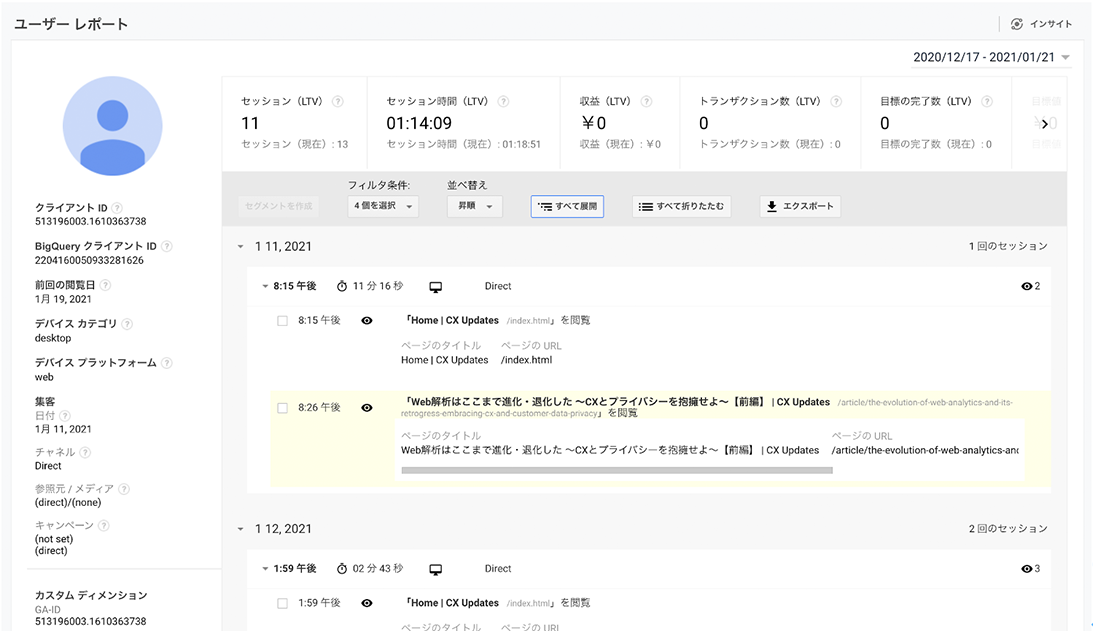Open the date range 2020/12/17 - 2021/01/21 dropdown
Screen dimensions: 1093x631
click(991, 58)
